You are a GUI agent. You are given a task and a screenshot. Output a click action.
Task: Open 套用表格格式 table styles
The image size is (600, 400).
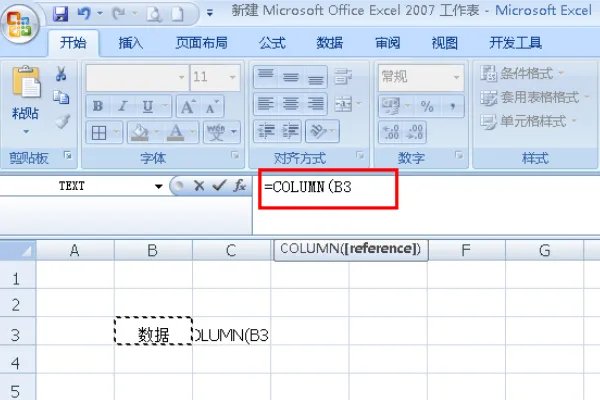tap(535, 97)
